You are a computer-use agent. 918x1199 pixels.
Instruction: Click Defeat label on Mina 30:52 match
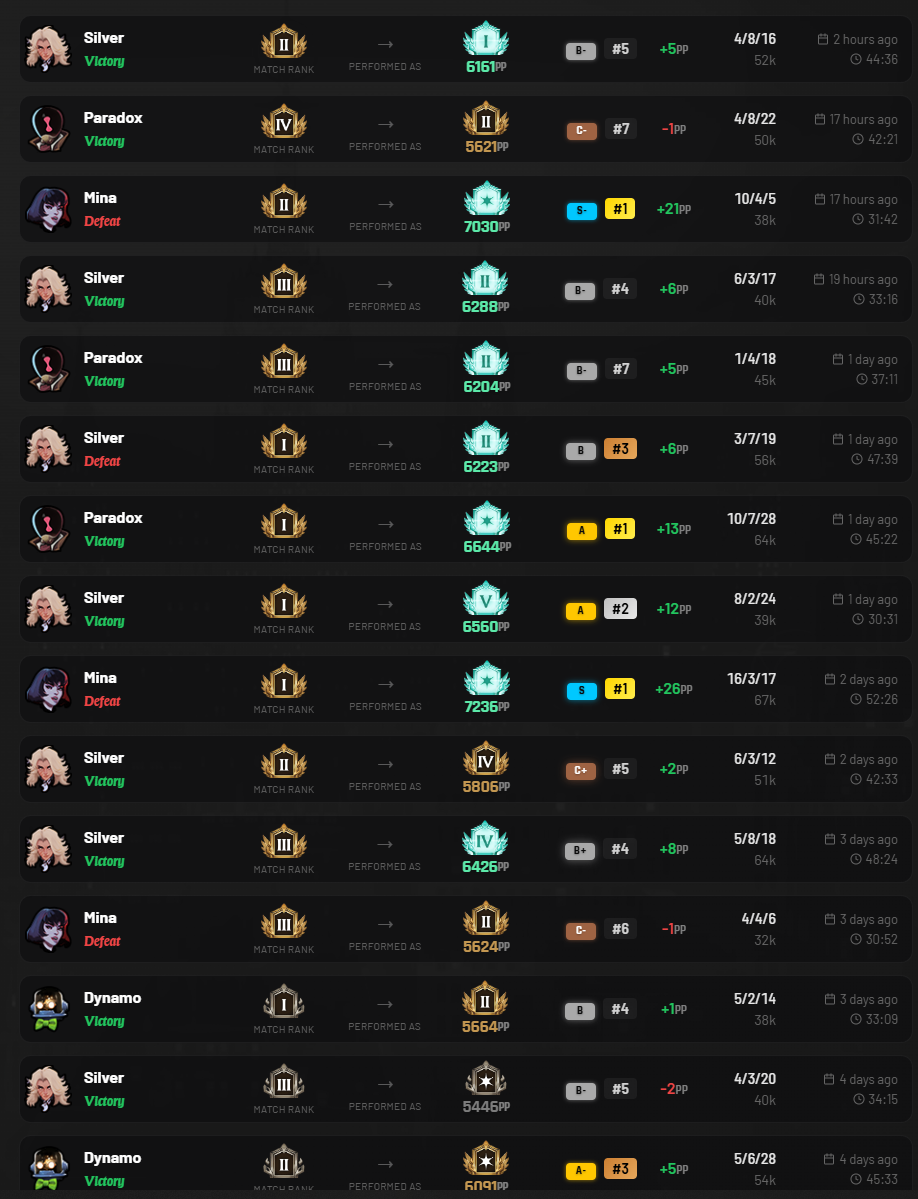coord(102,941)
